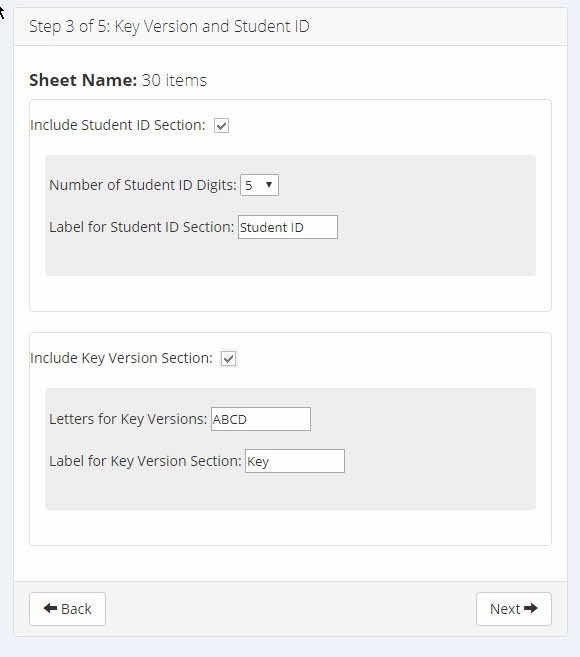Click the Label for Student ID Section caption
Screen dimensions: 580x657
tap(142, 227)
